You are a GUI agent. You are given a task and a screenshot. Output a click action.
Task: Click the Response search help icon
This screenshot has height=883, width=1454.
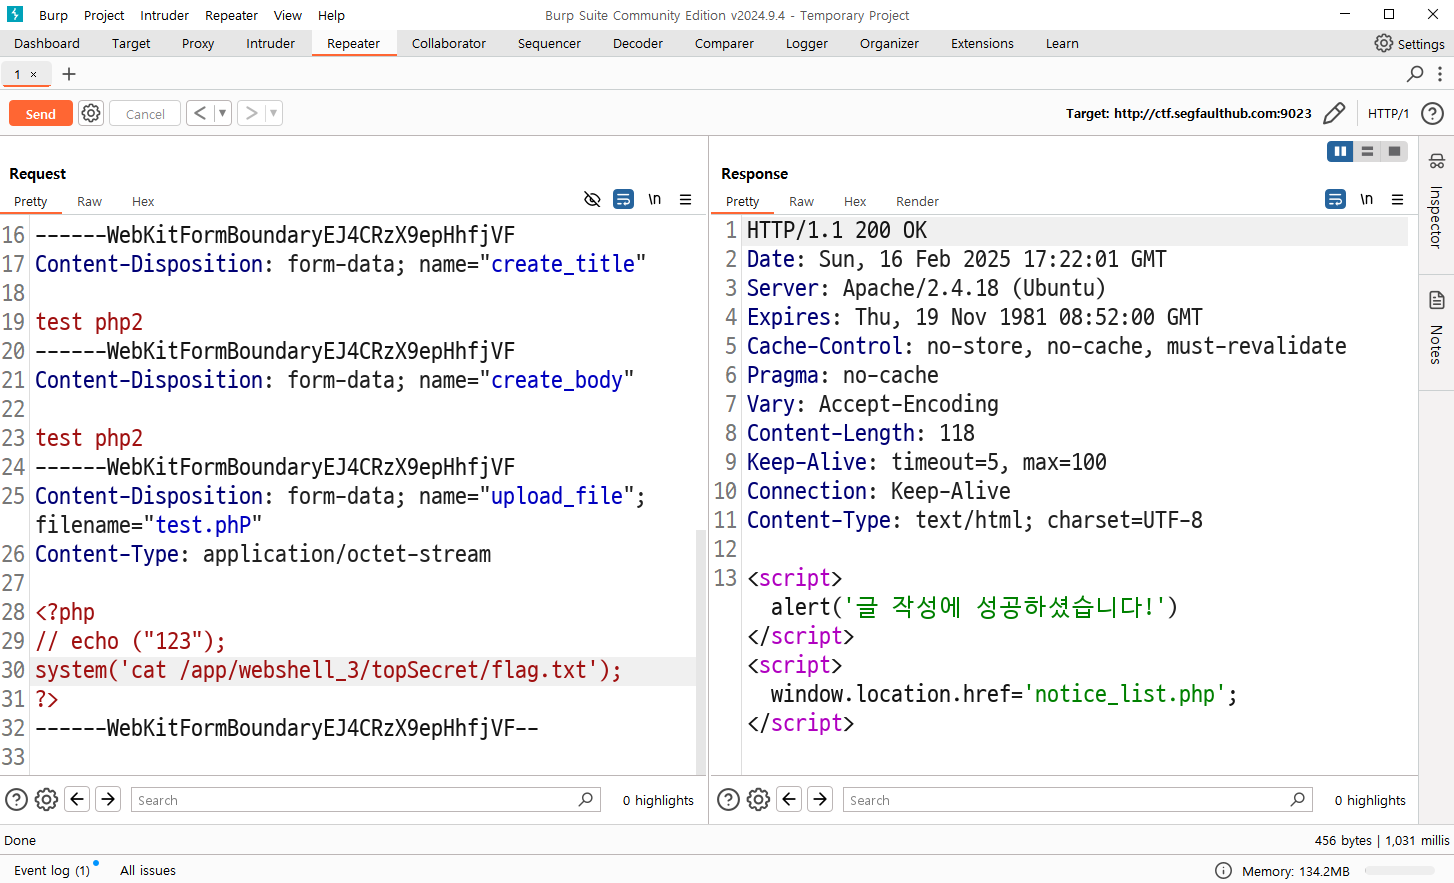(729, 799)
